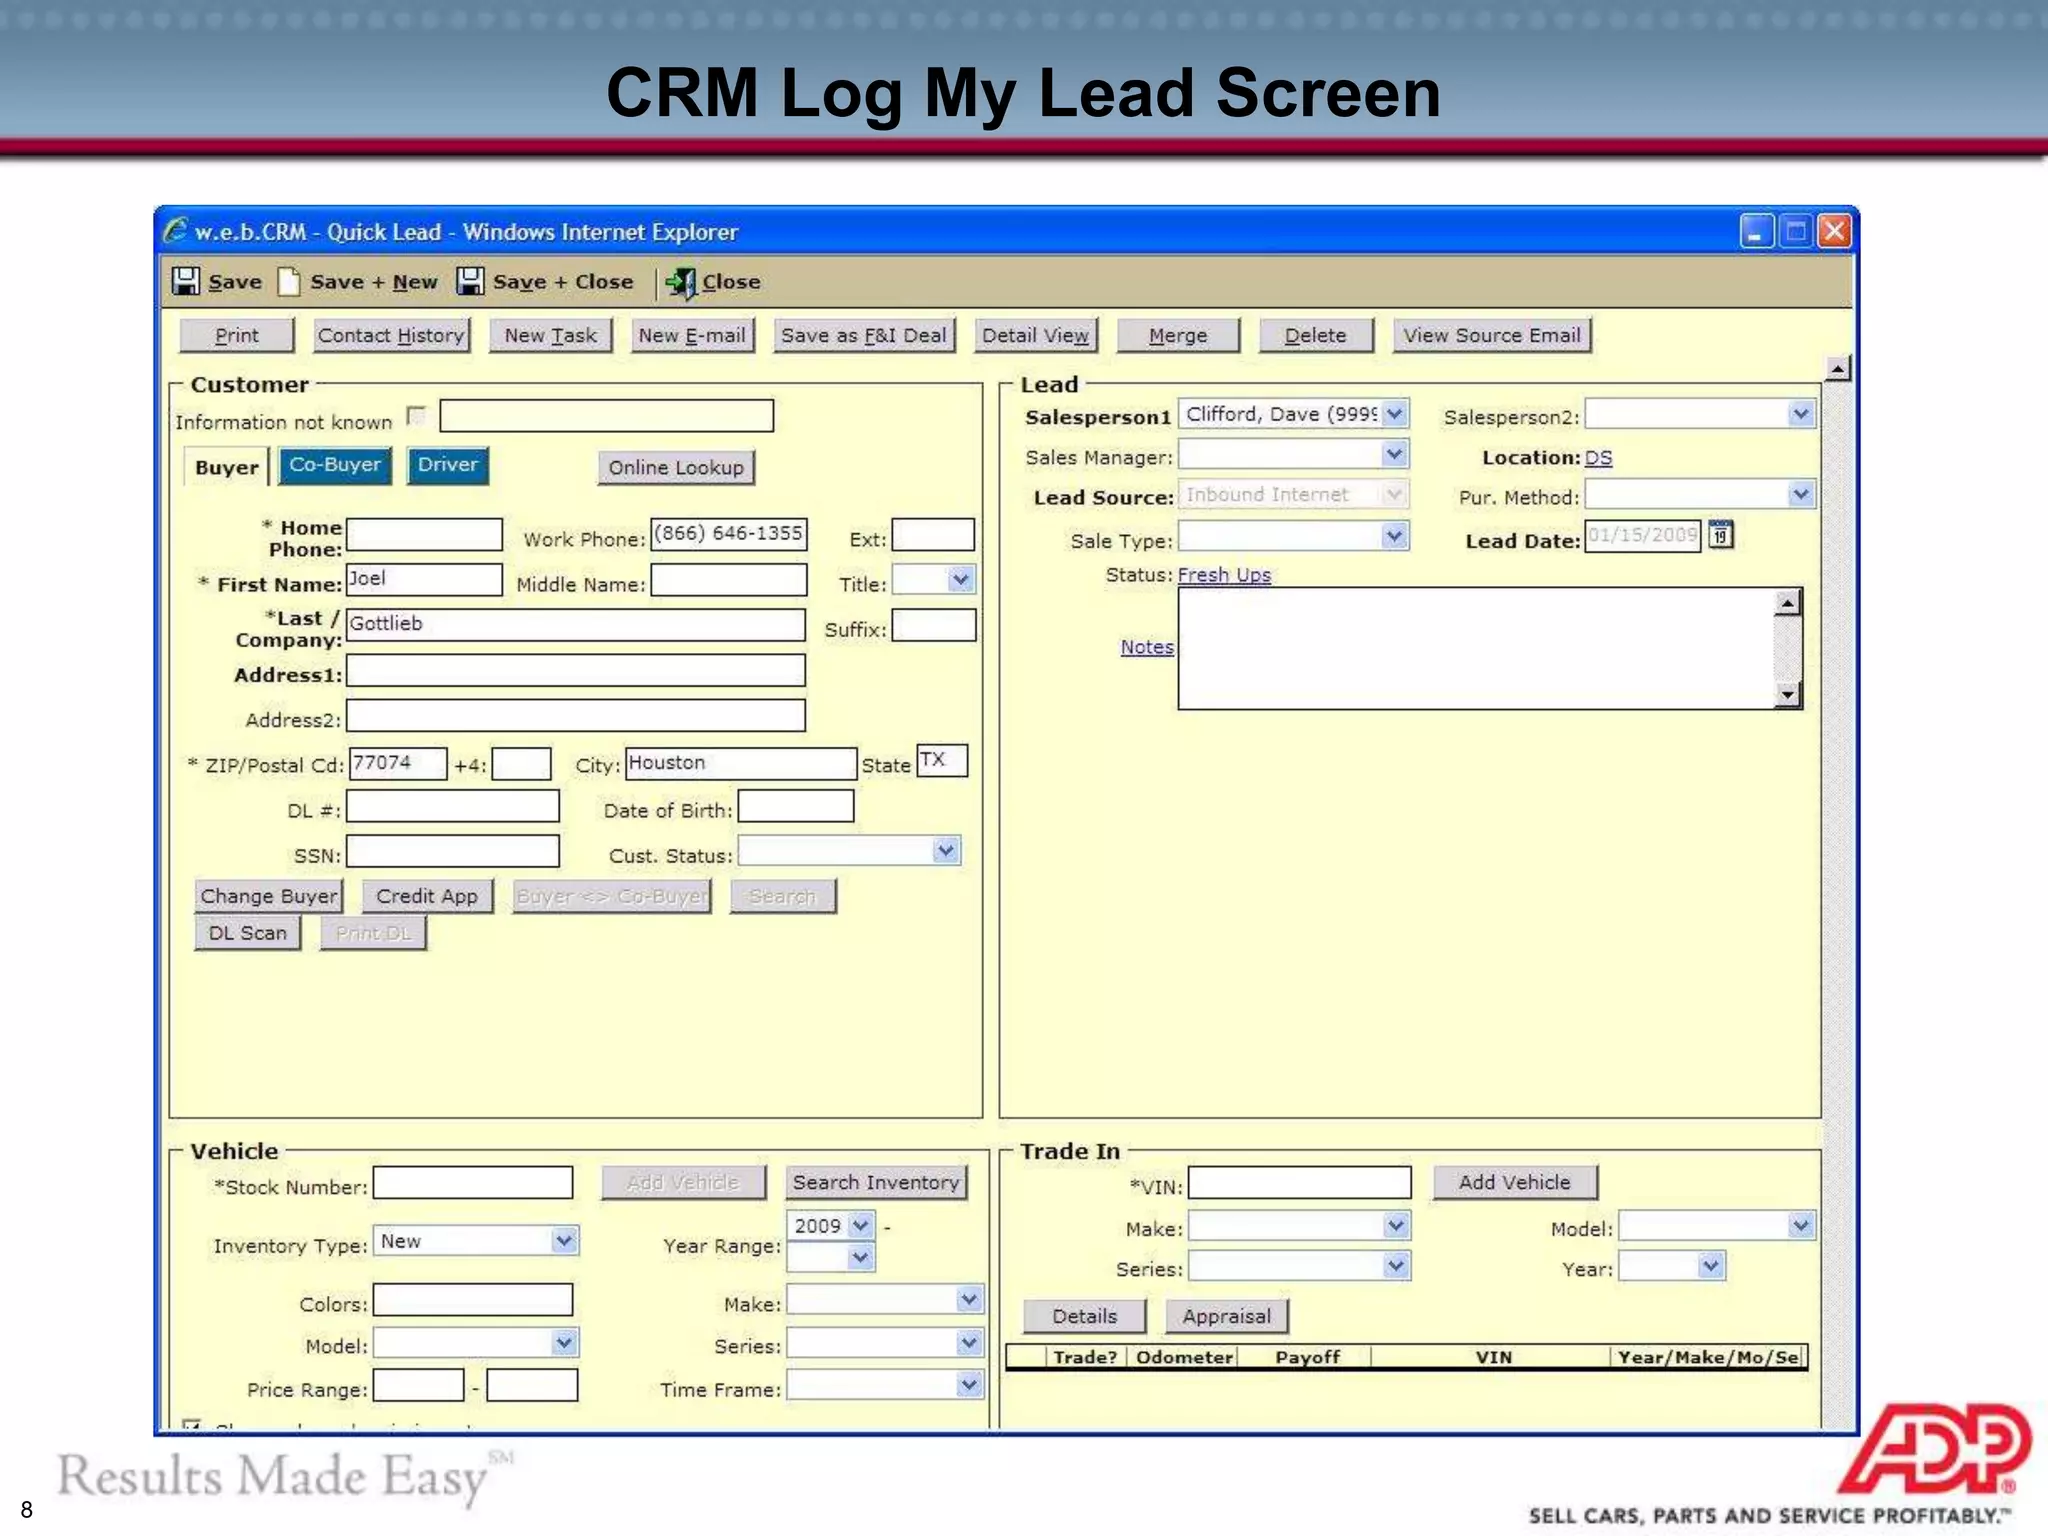Click the Merge button
Screen dimensions: 2048x1536
point(1178,336)
